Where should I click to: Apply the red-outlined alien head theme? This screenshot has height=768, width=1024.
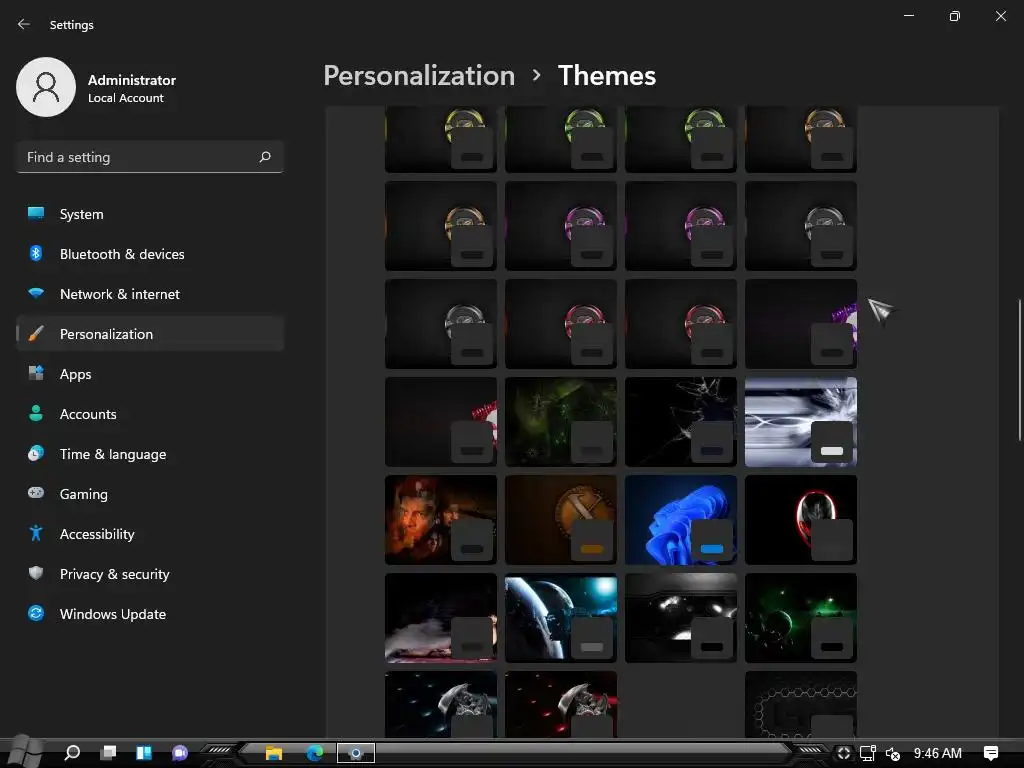pos(801,520)
